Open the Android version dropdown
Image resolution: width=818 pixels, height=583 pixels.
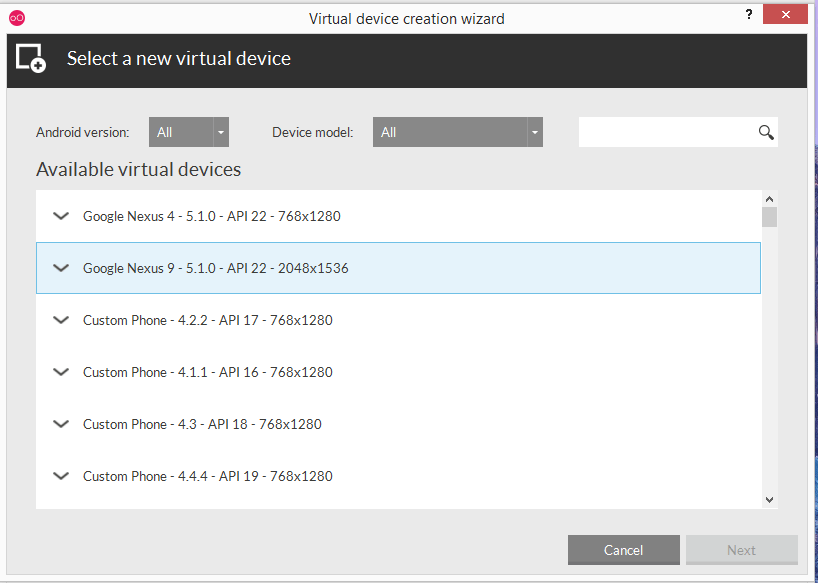click(189, 132)
